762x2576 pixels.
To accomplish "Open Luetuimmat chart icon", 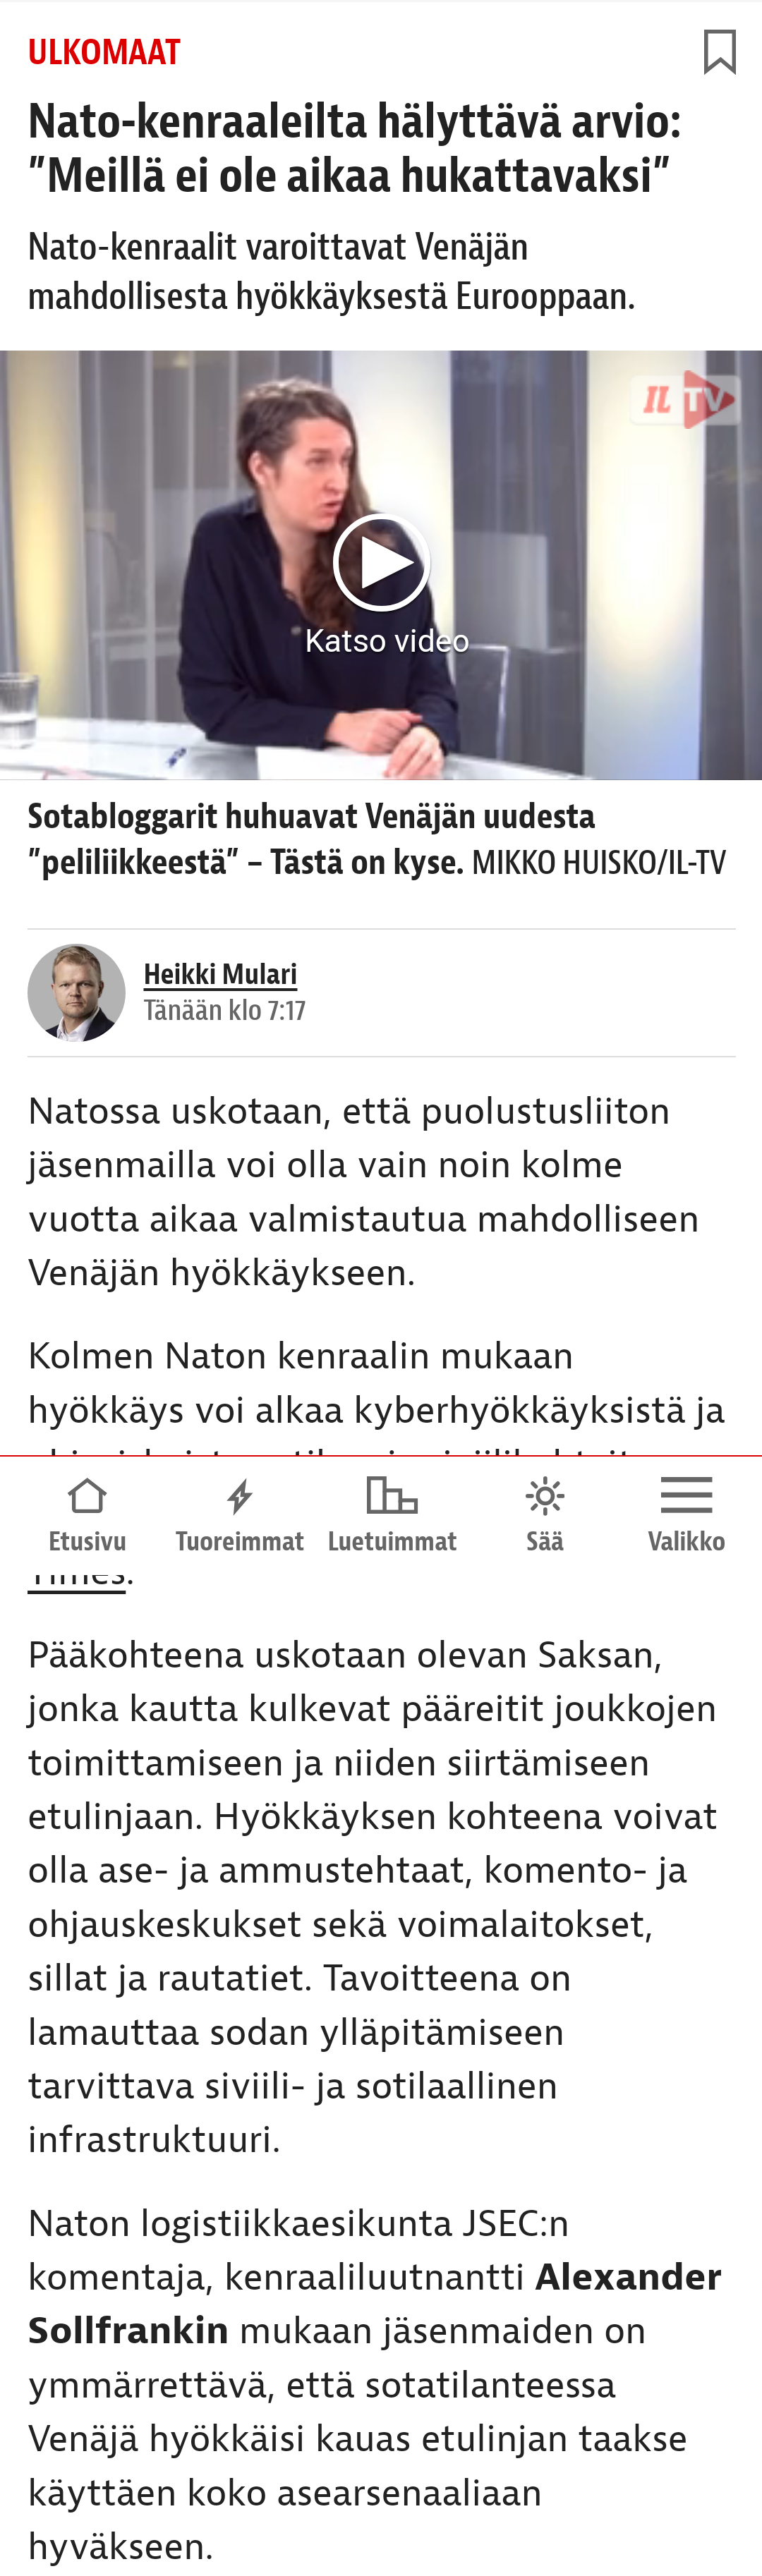I will click(391, 1496).
